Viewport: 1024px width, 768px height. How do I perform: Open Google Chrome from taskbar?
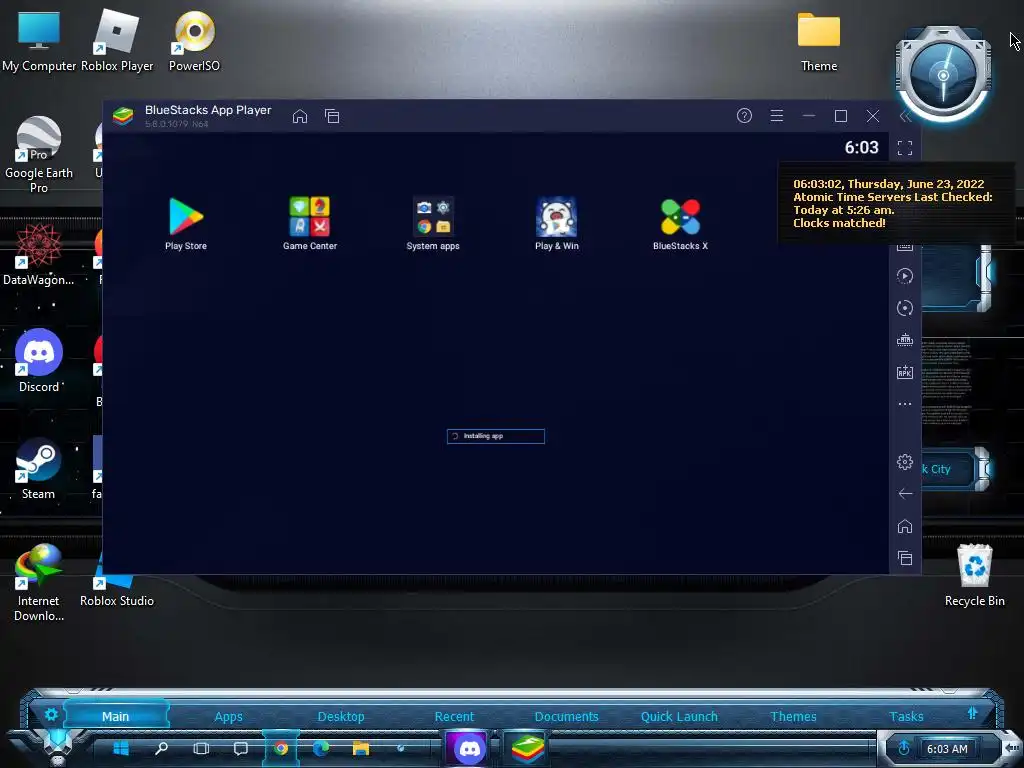[x=281, y=748]
